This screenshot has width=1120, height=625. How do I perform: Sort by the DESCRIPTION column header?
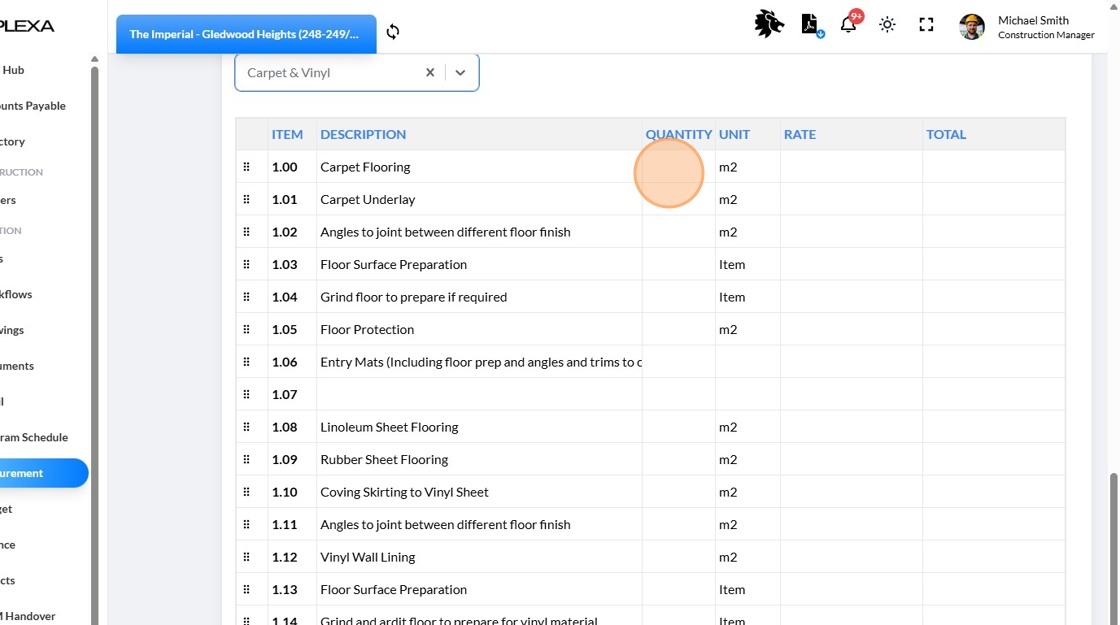tap(363, 134)
